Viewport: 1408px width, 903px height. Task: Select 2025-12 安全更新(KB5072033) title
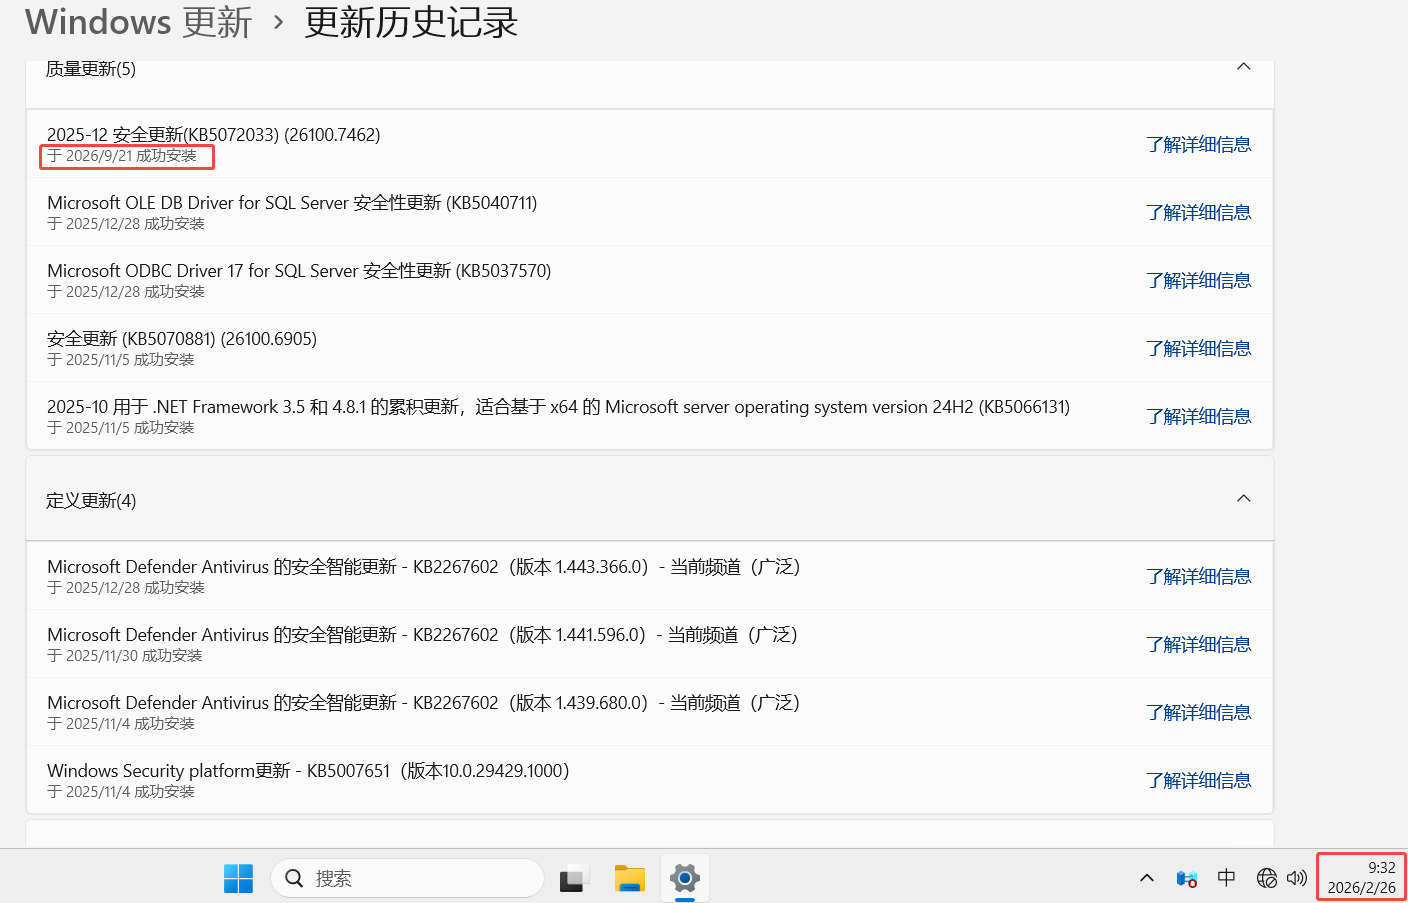coord(214,134)
